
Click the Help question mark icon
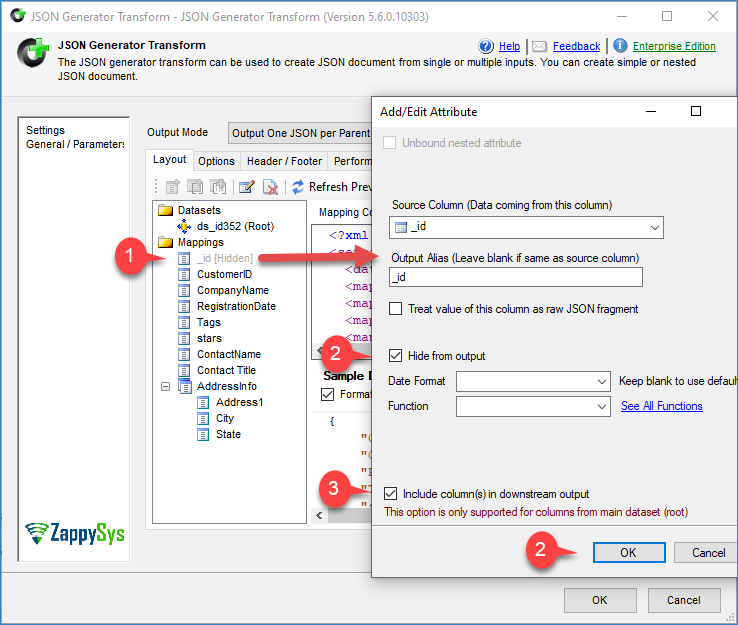(x=486, y=46)
